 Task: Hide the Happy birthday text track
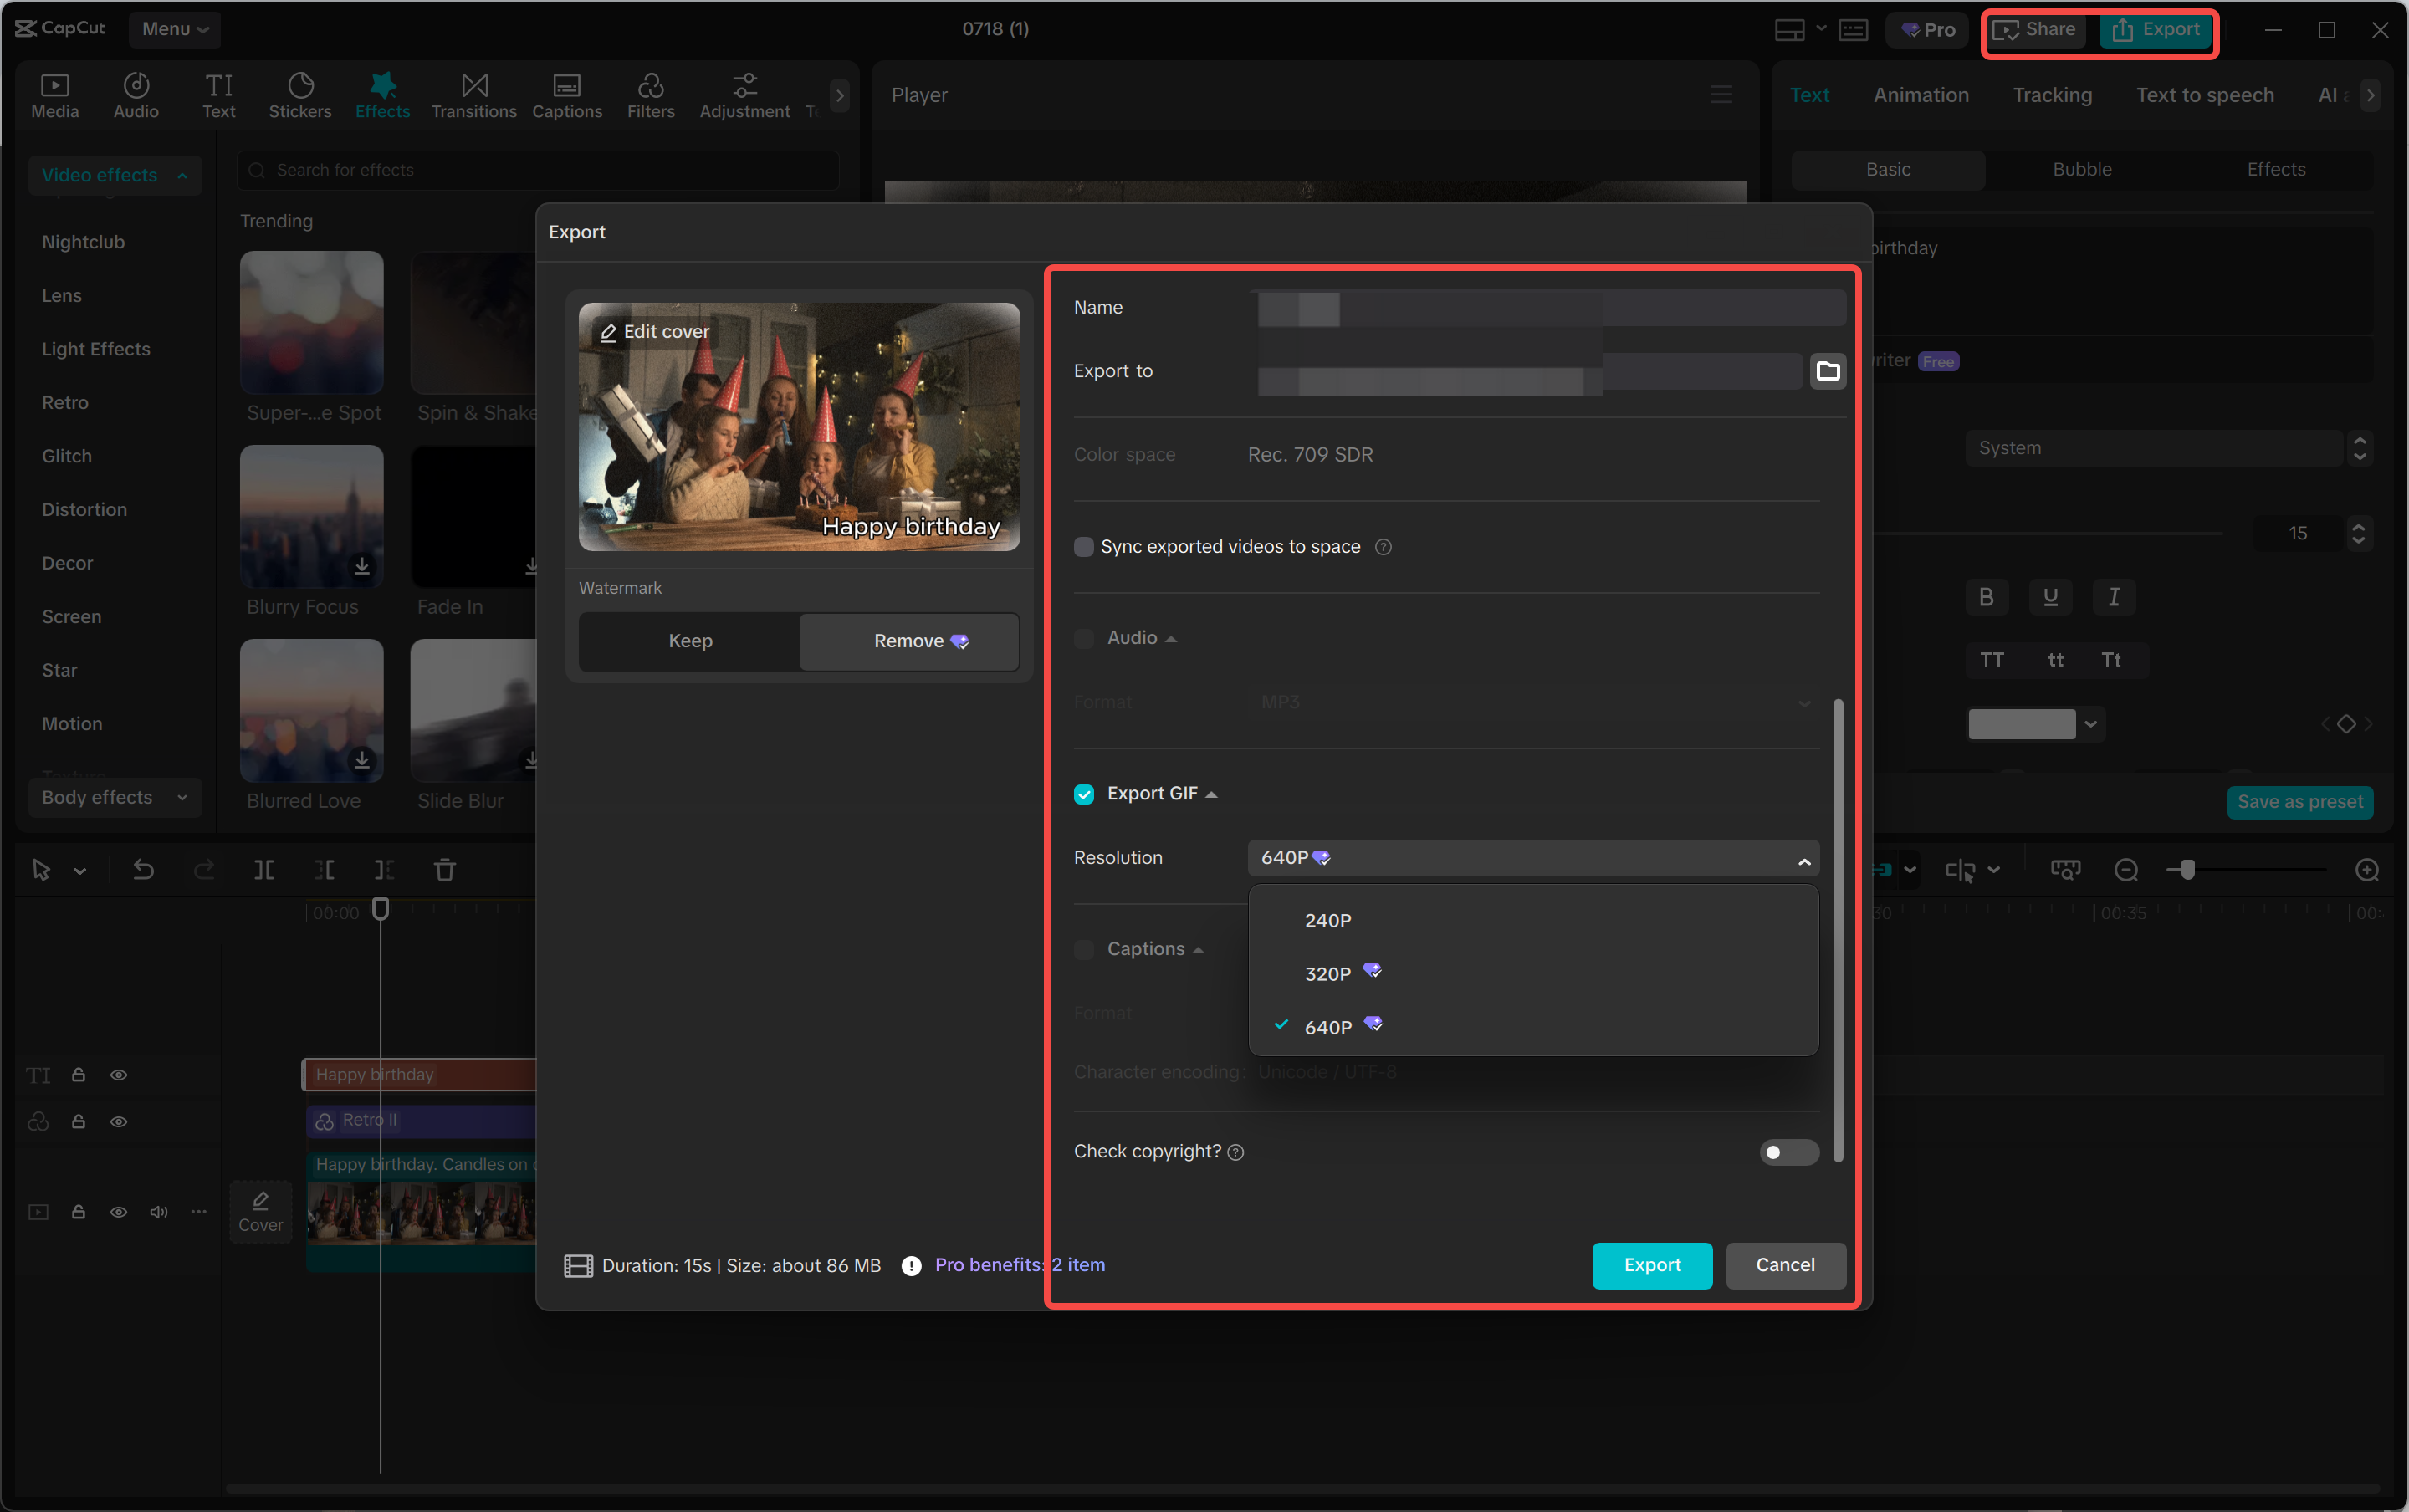pos(119,1074)
